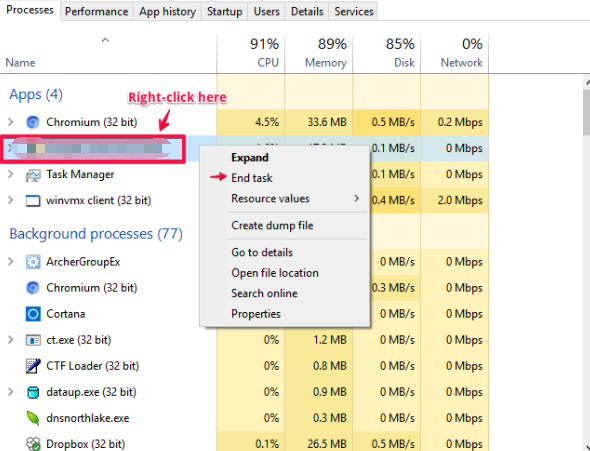Select the dnsnorthlake.exe row name
Image resolution: width=590 pixels, height=451 pixels.
88,418
